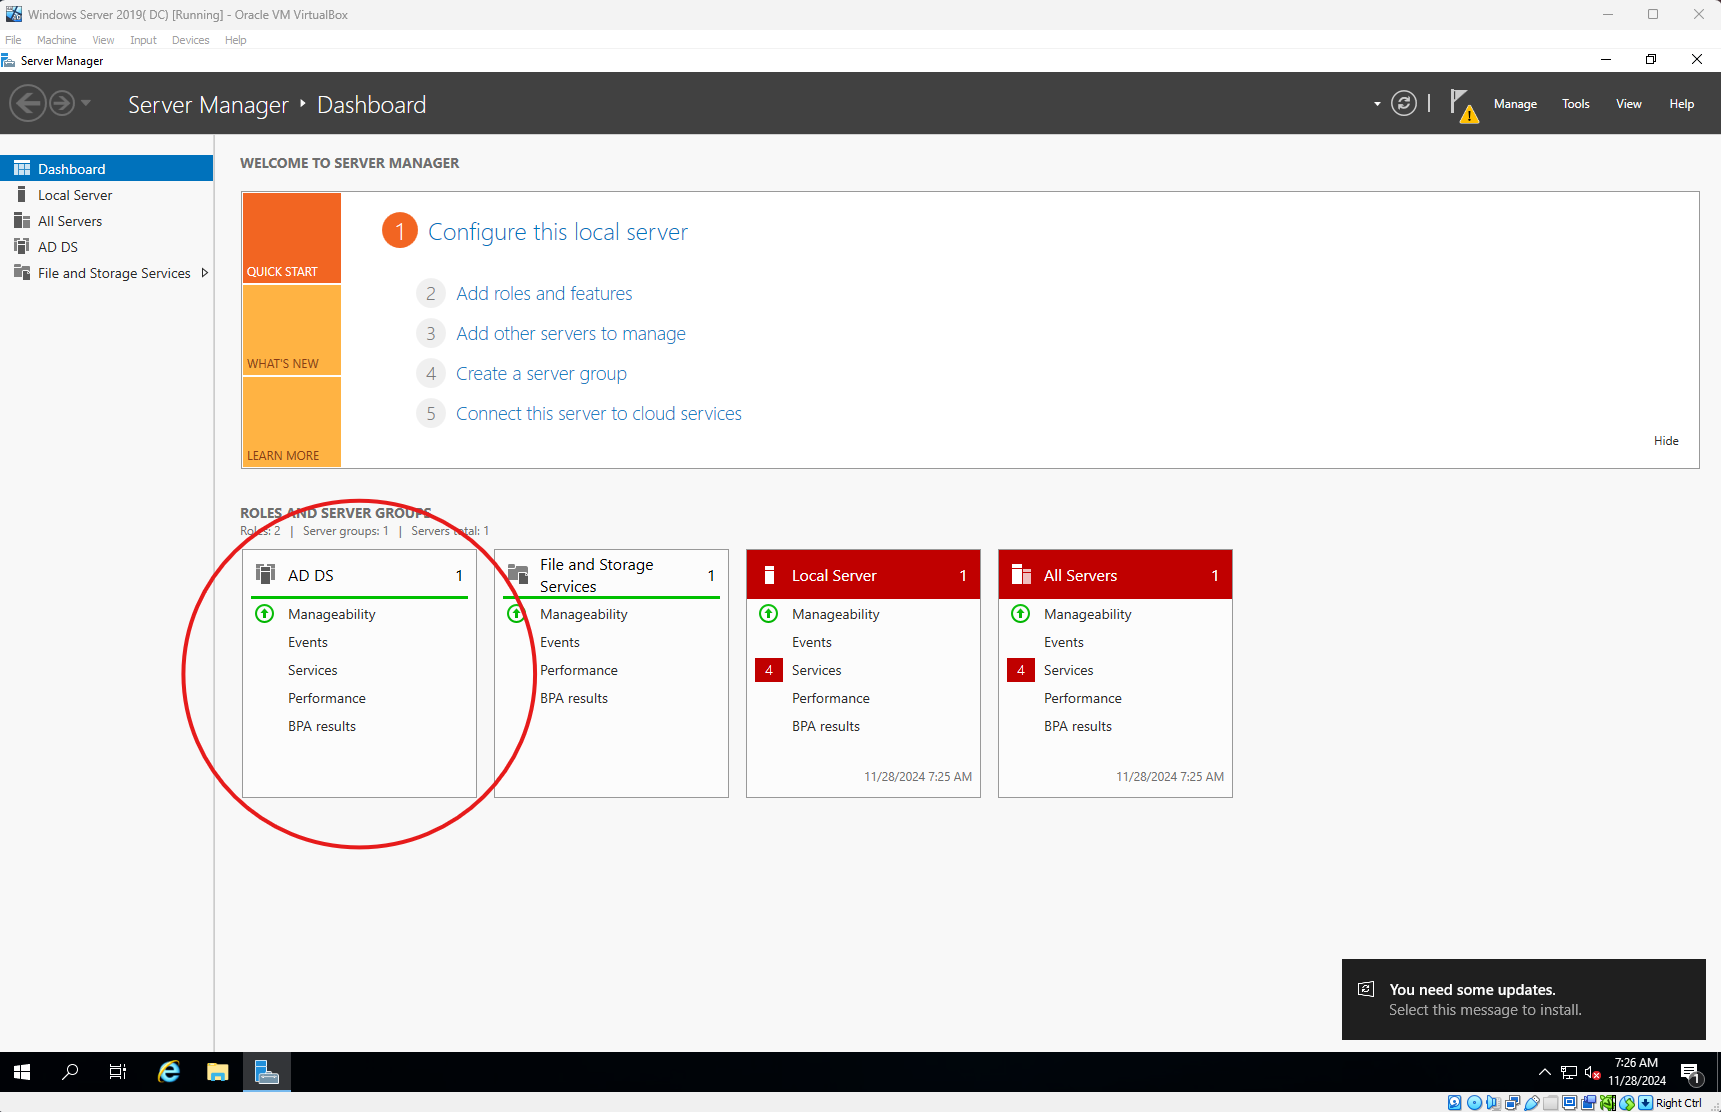Select the WHAT'S NEW tile

[292, 330]
